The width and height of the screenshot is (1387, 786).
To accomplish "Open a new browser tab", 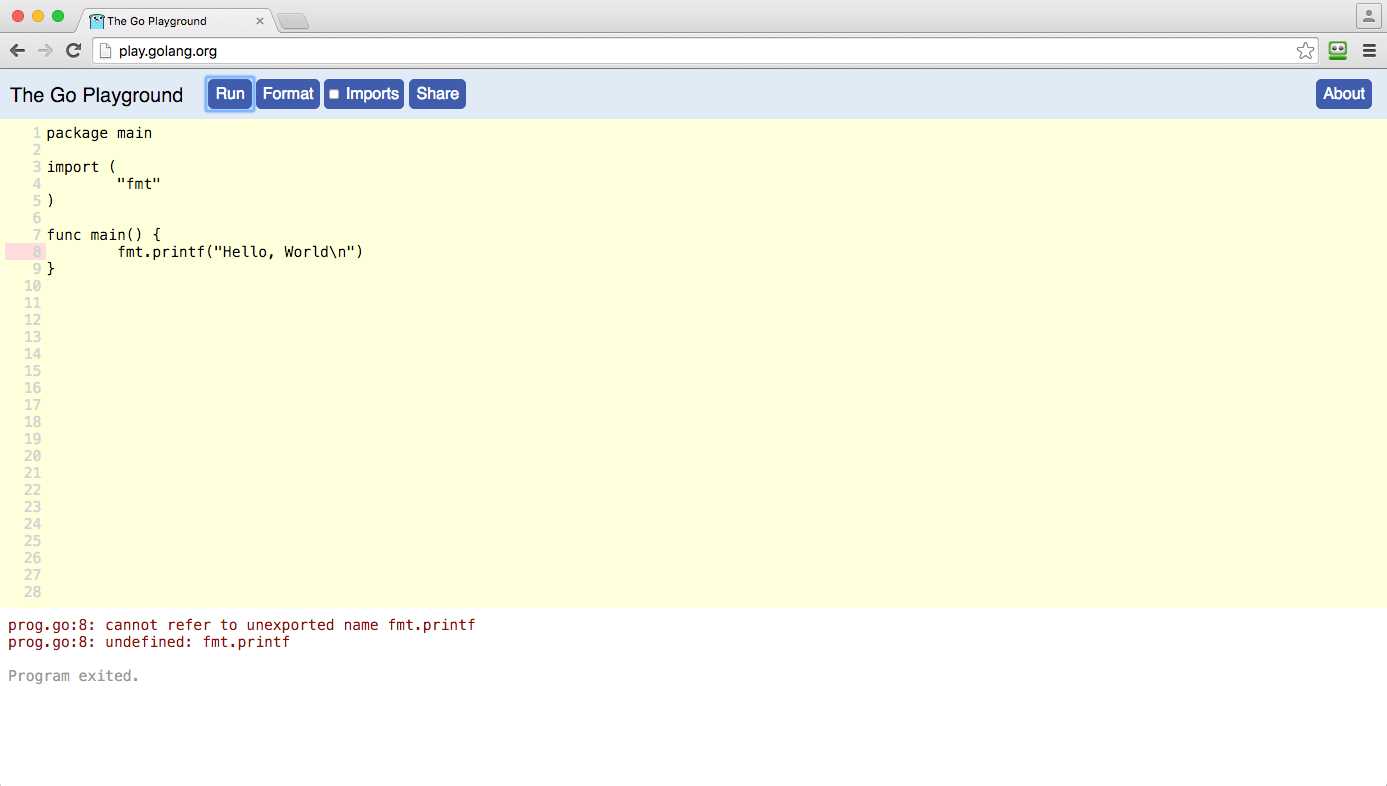I will [292, 19].
